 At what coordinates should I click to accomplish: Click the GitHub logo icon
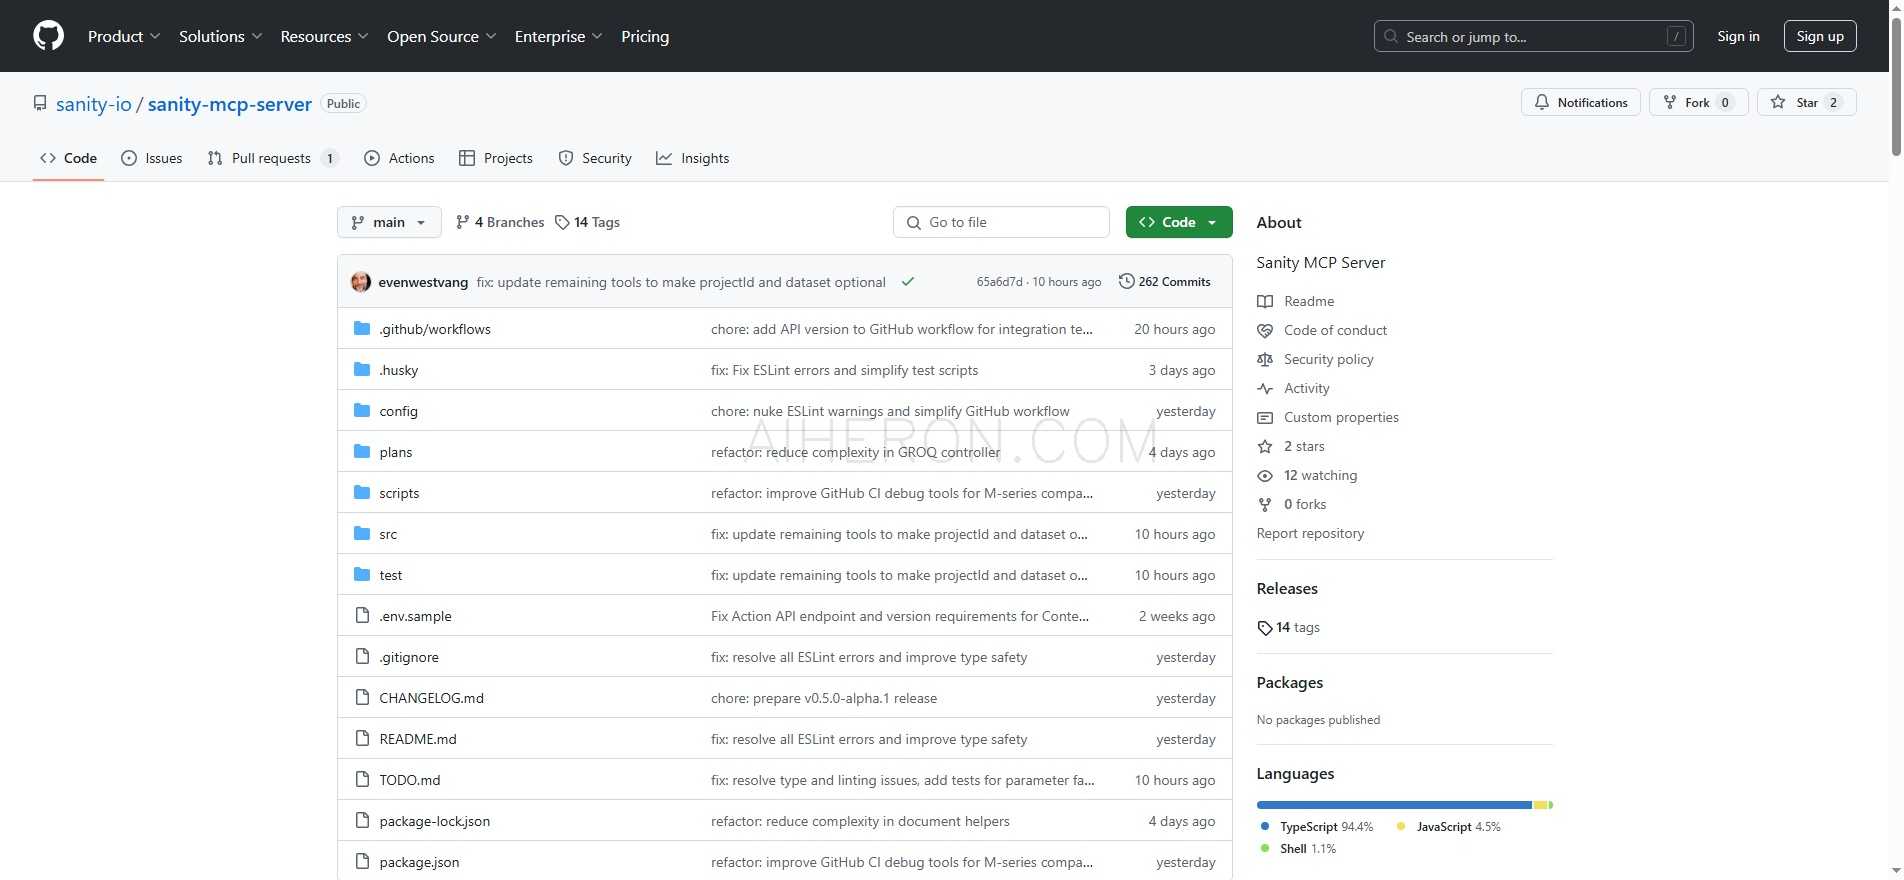pyautogui.click(x=48, y=36)
